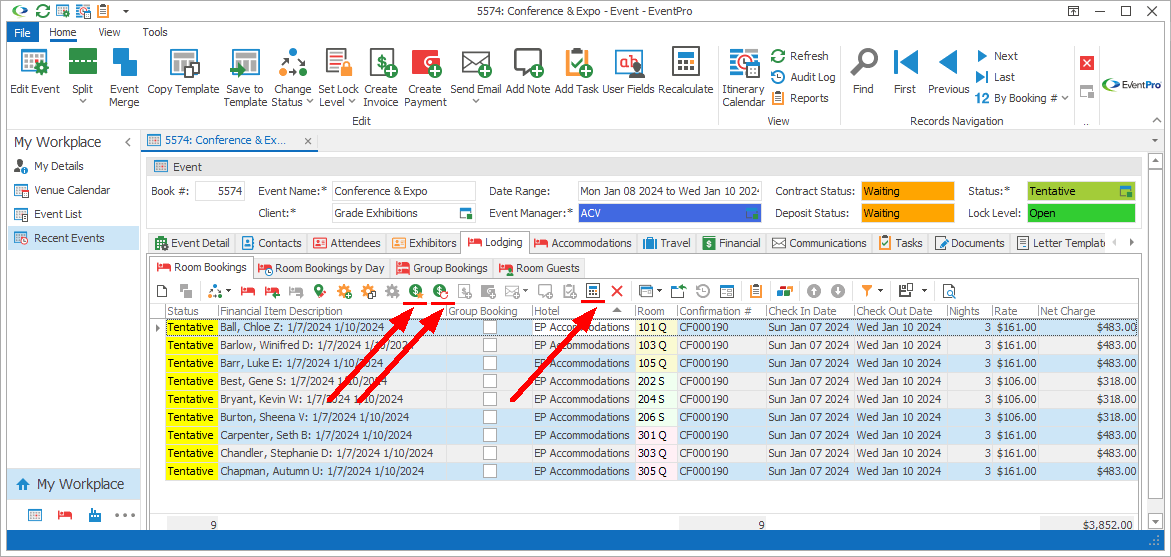Click the red X delete icon in grid toolbar
1171x557 pixels.
(617, 290)
